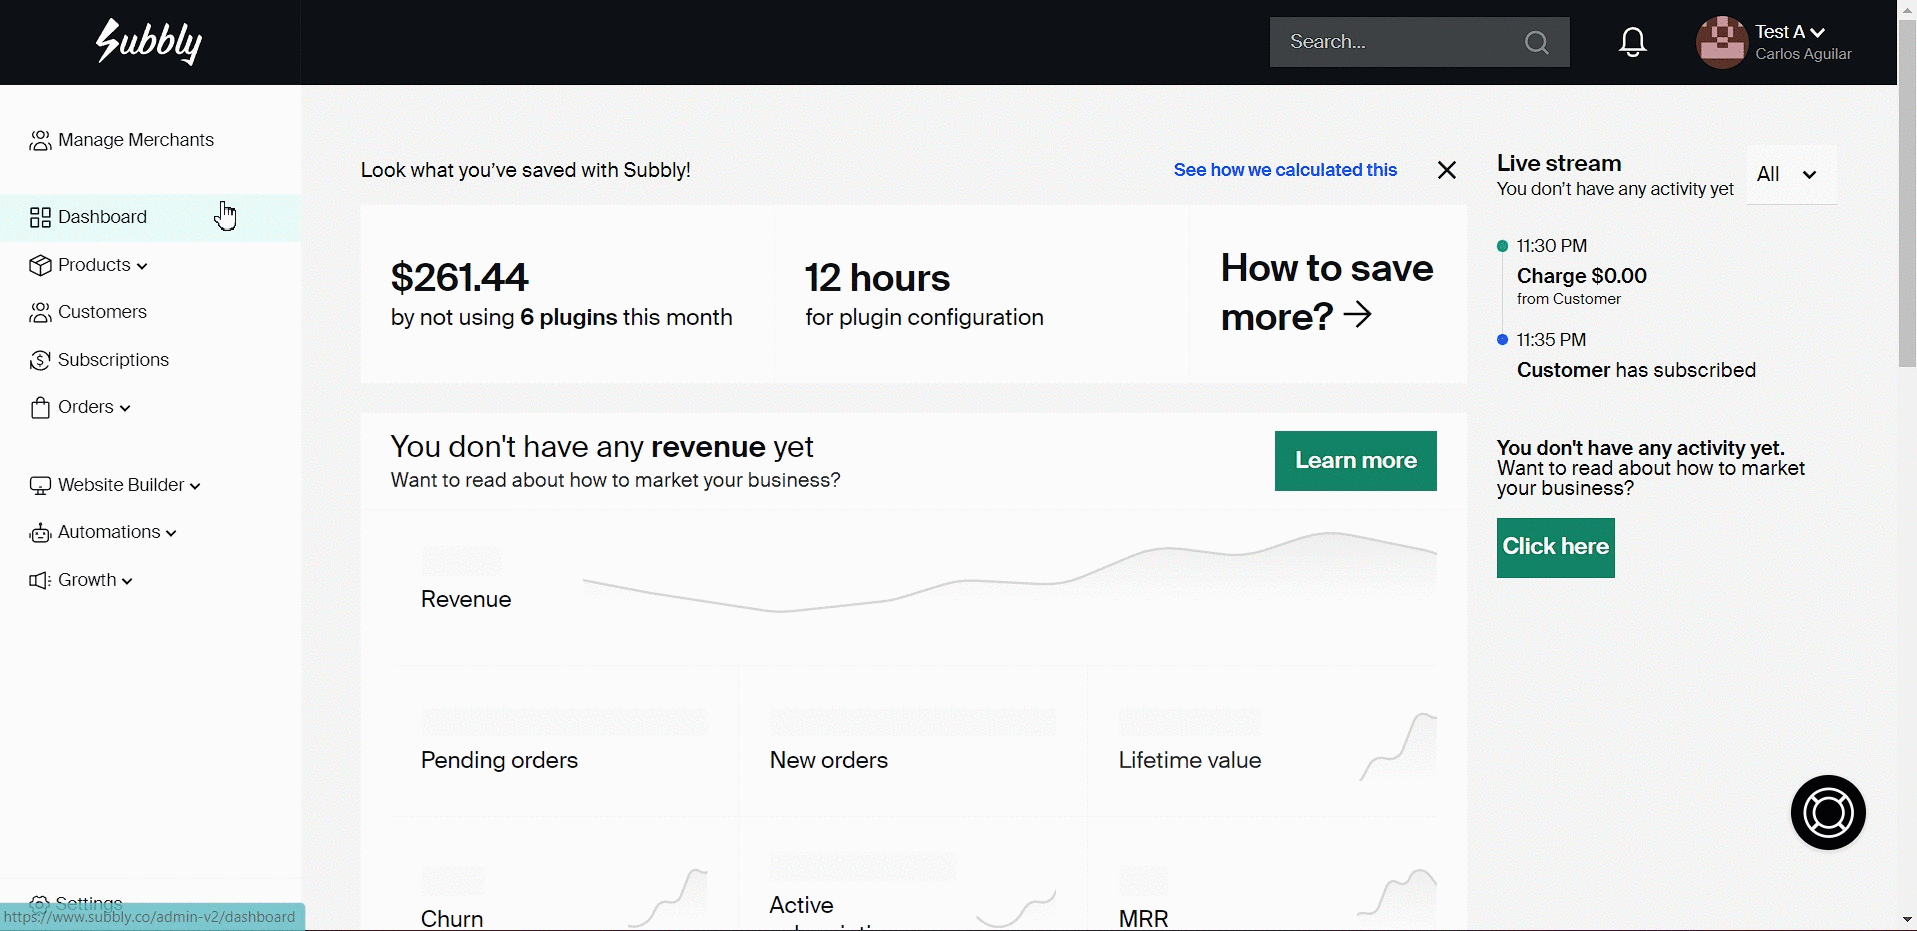
Task: Click the Lifetime value card
Action: click(1263, 742)
